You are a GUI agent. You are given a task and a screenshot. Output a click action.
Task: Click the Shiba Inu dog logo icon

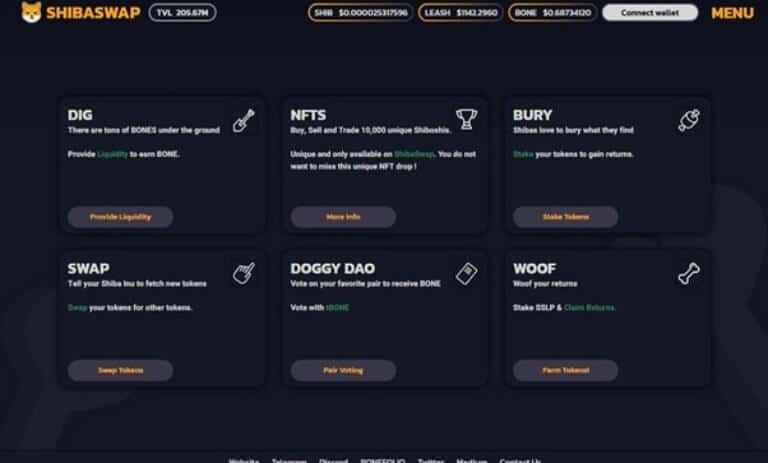click(31, 12)
